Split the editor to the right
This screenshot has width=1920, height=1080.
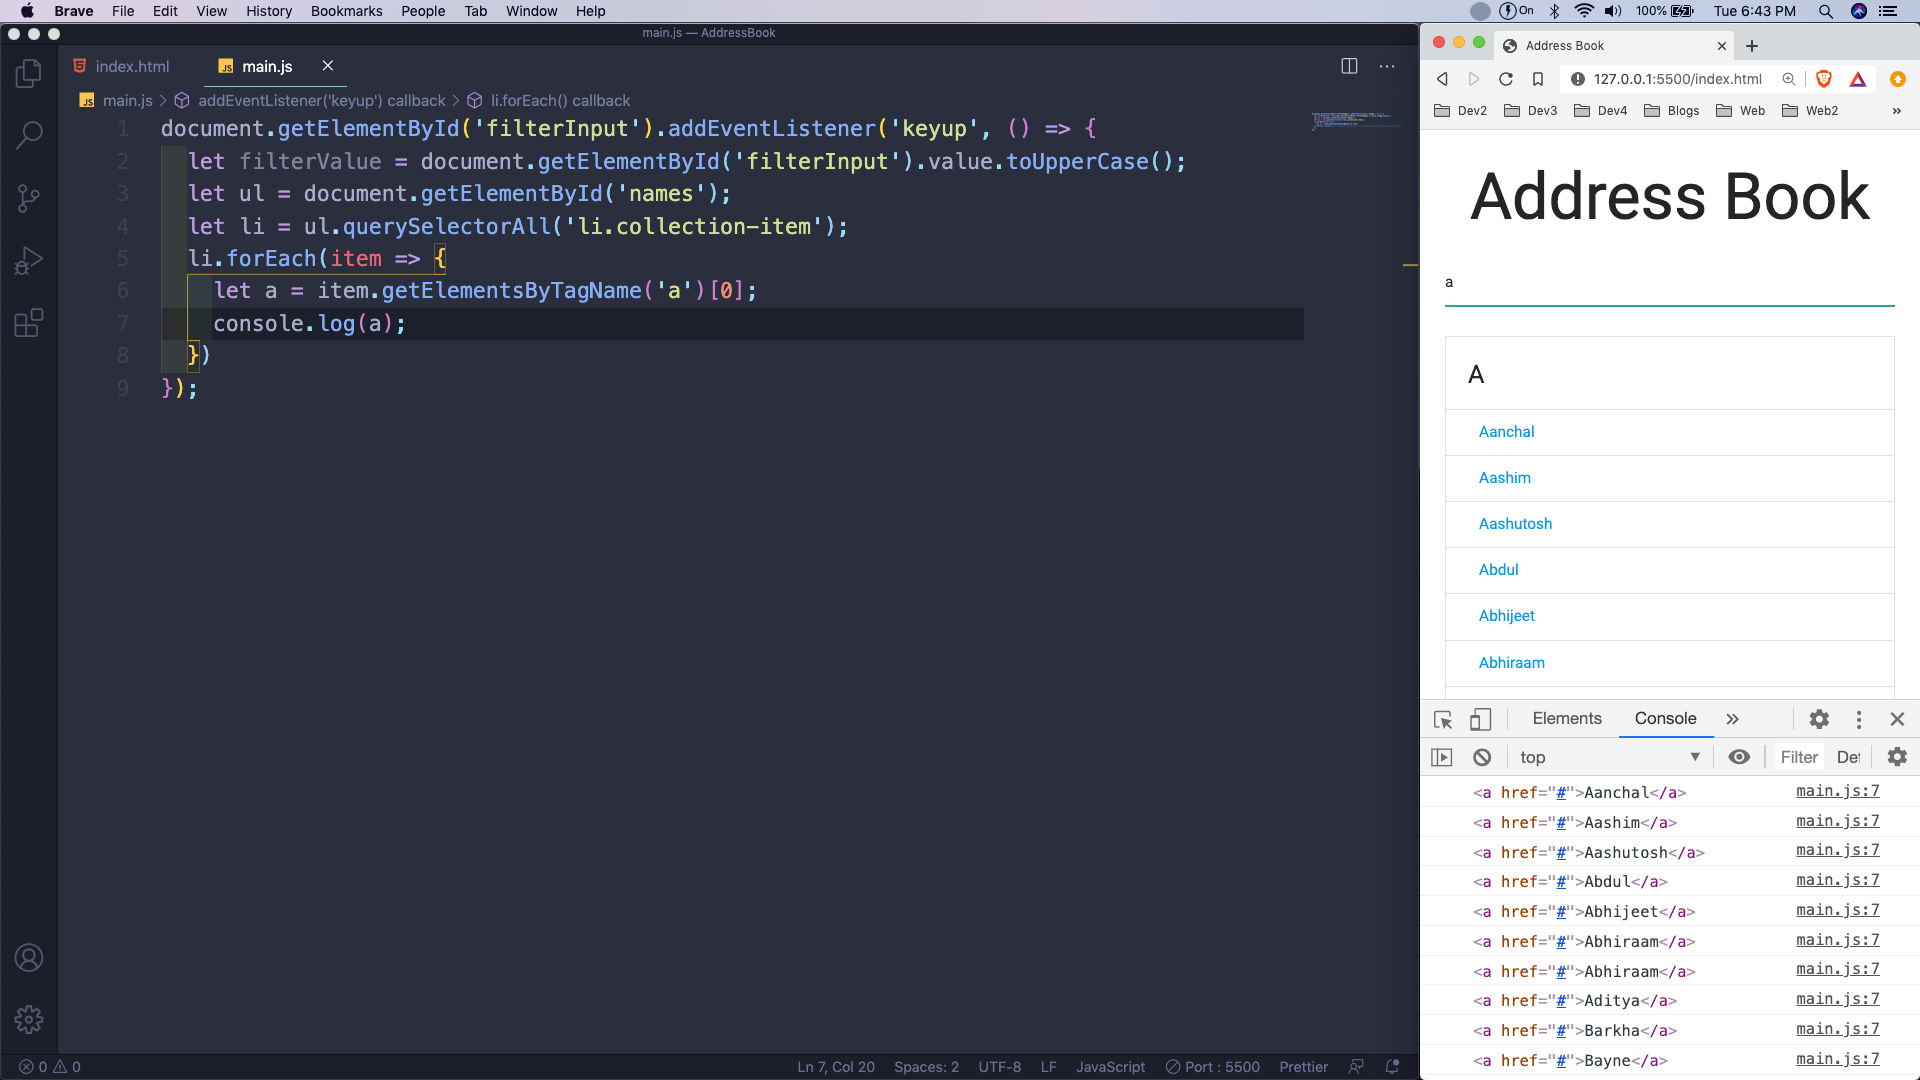click(x=1349, y=66)
